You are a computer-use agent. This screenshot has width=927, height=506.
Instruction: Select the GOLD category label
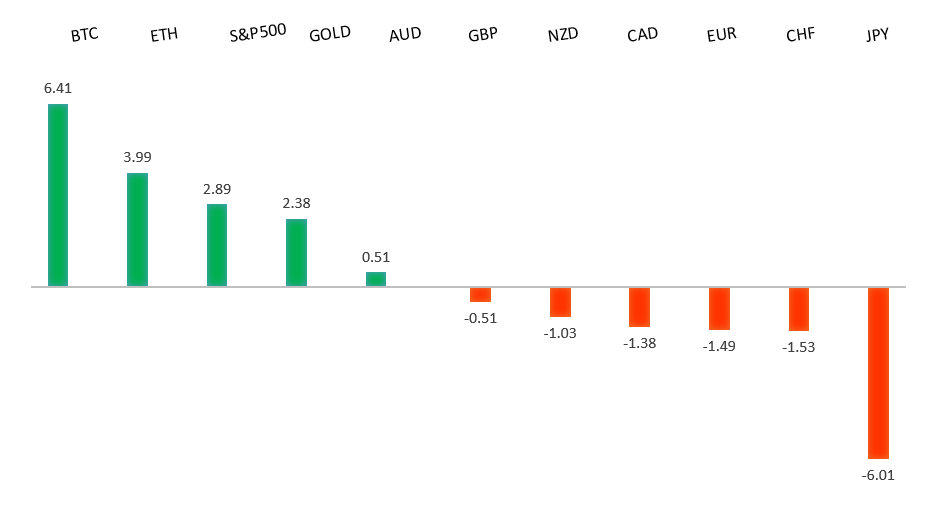point(330,33)
